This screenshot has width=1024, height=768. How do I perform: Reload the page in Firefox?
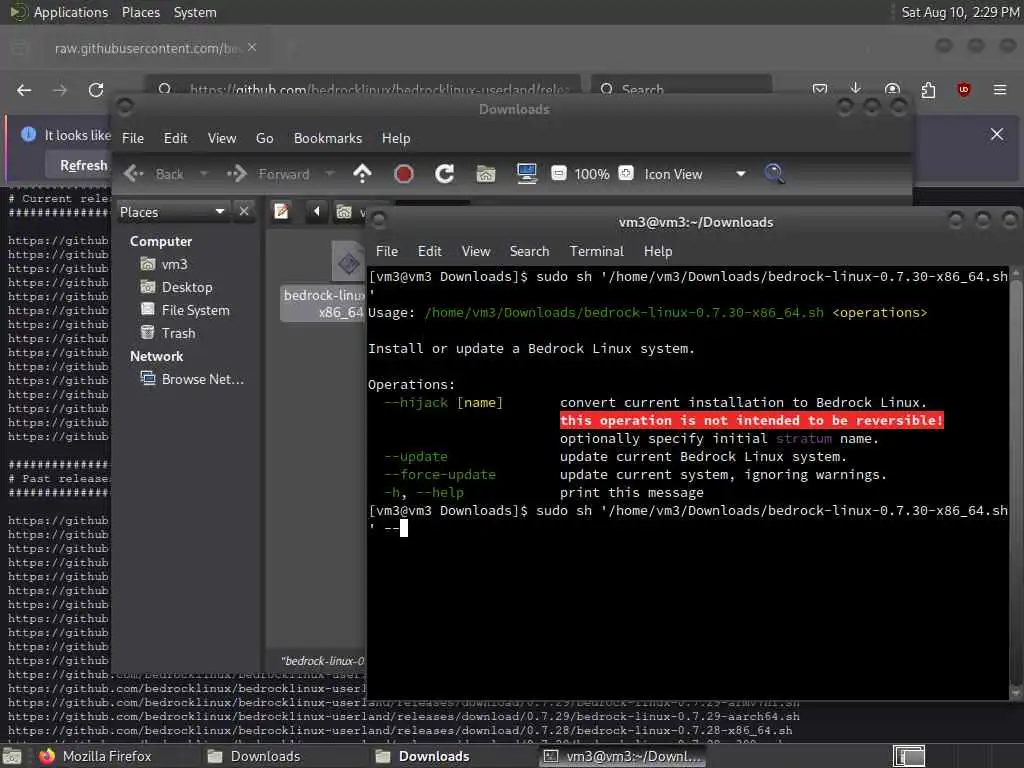click(96, 89)
